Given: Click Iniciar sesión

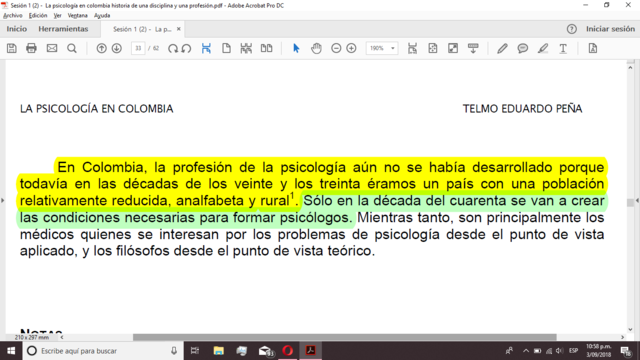Looking at the screenshot, I should click(x=610, y=29).
